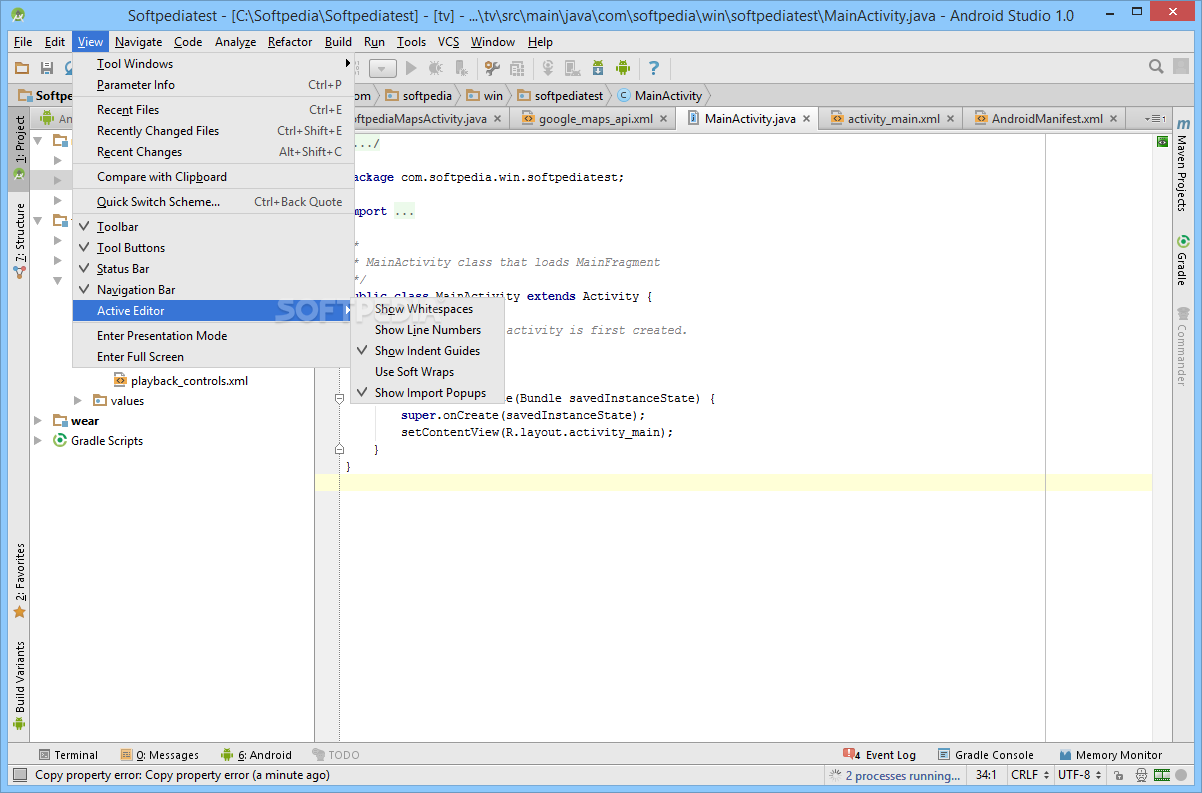This screenshot has width=1202, height=793.
Task: Open the Commander side panel
Action: pos(1182,347)
